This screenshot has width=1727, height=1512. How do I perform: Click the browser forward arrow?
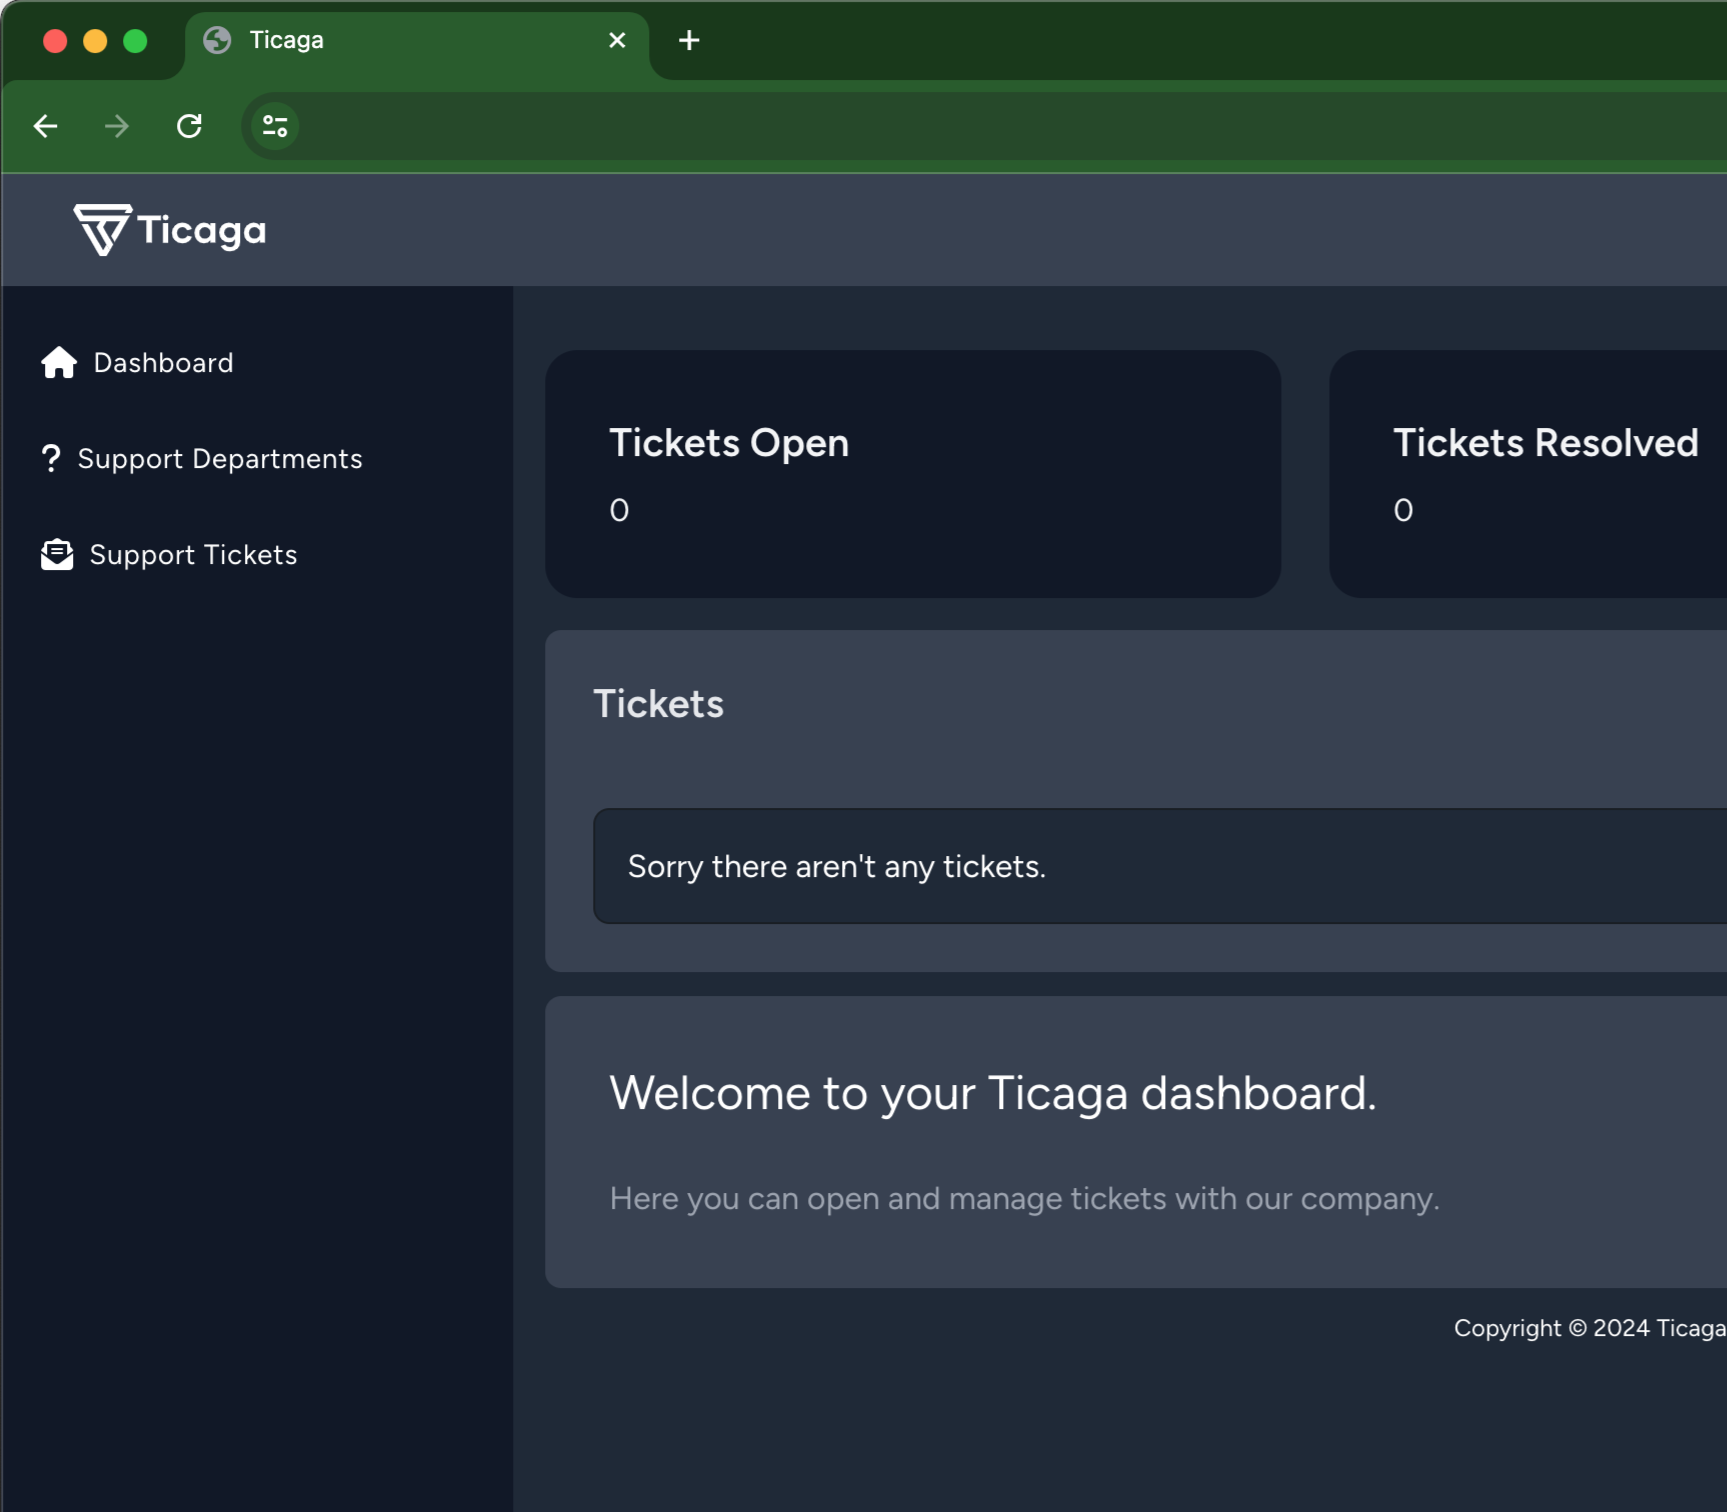click(x=117, y=126)
